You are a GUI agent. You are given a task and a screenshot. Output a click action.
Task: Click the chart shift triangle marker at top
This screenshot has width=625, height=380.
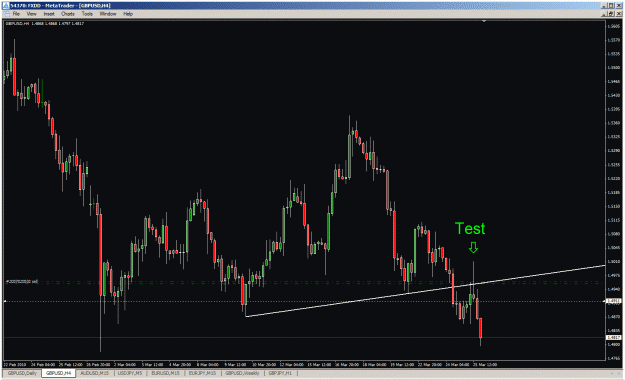pos(484,21)
